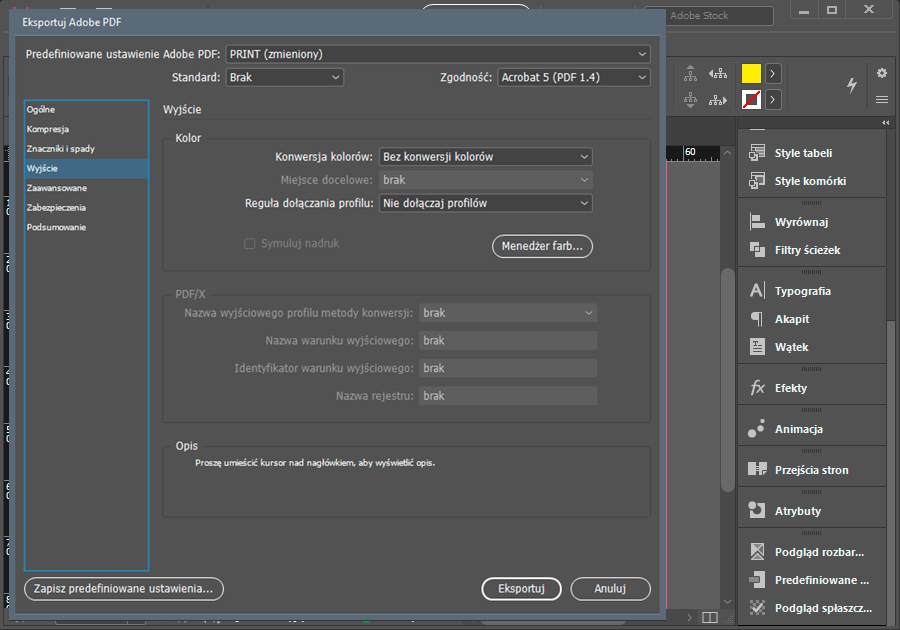The image size is (900, 630).
Task: Open the Style komórki panel icon
Action: click(x=757, y=181)
